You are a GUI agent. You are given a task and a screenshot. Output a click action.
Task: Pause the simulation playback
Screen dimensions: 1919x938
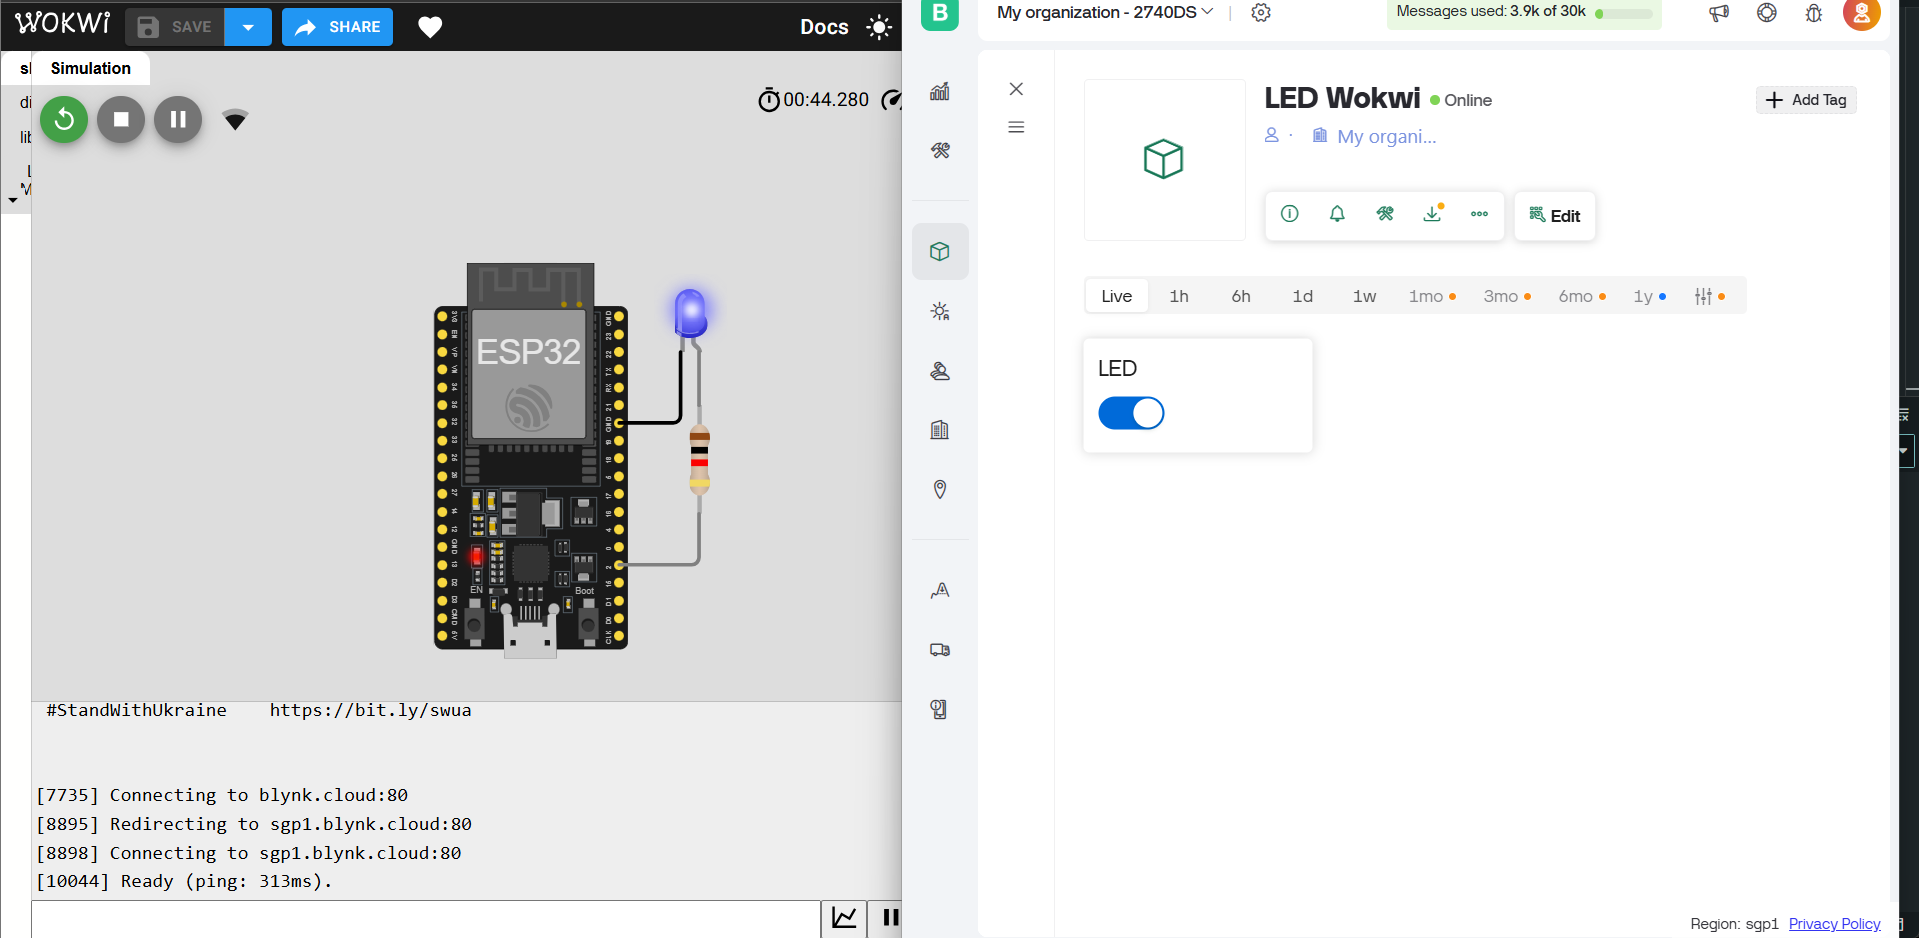178,120
